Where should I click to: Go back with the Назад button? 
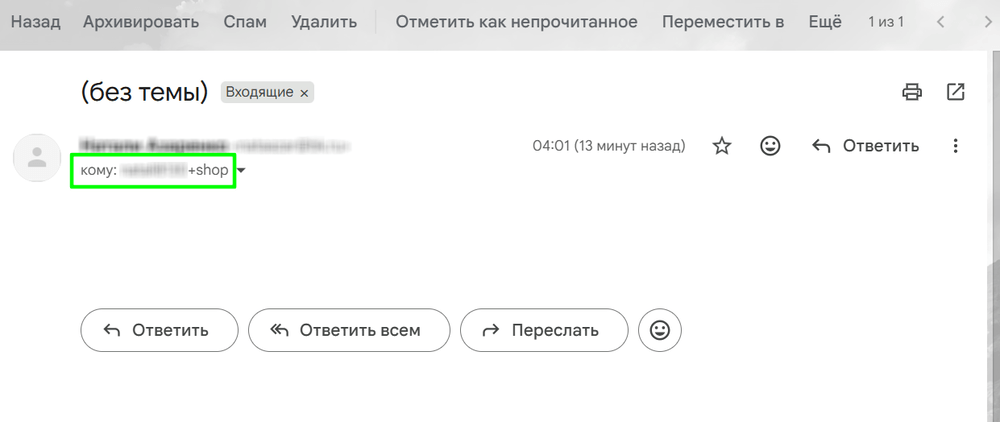tap(37, 22)
